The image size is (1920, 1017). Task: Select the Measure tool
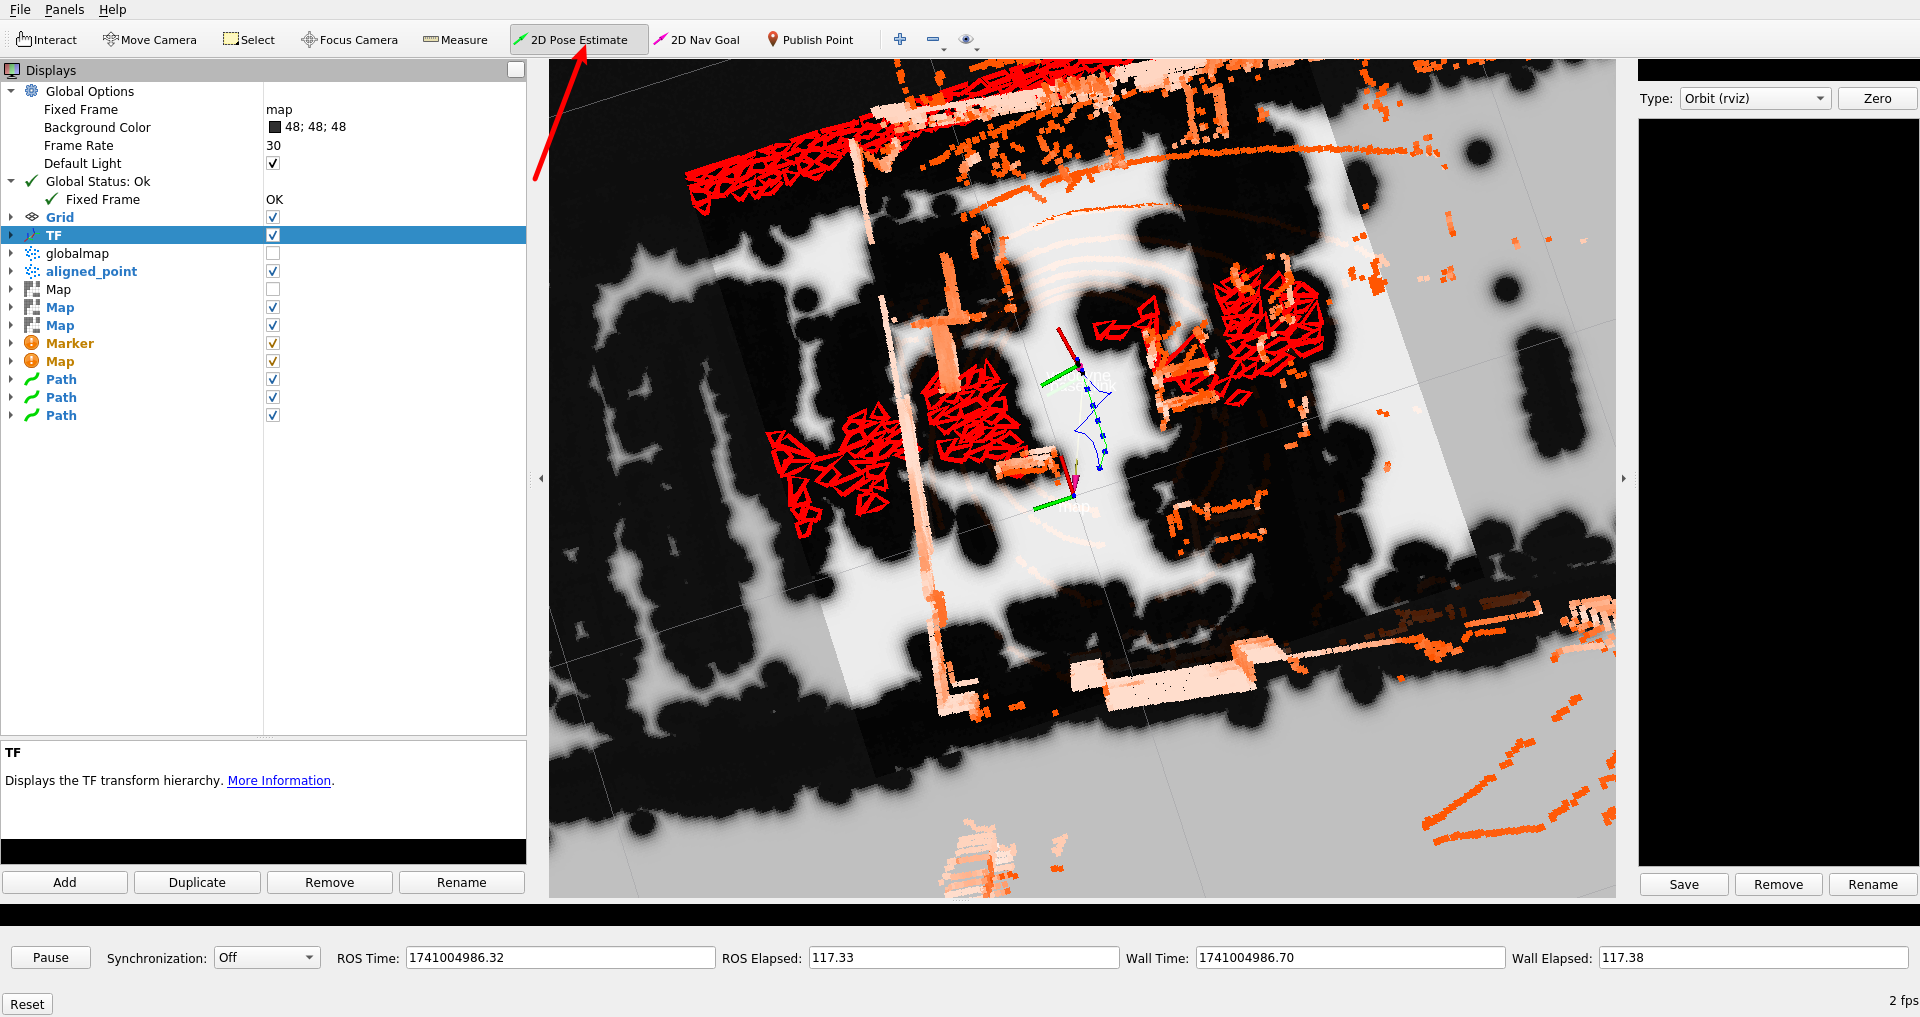pyautogui.click(x=455, y=40)
